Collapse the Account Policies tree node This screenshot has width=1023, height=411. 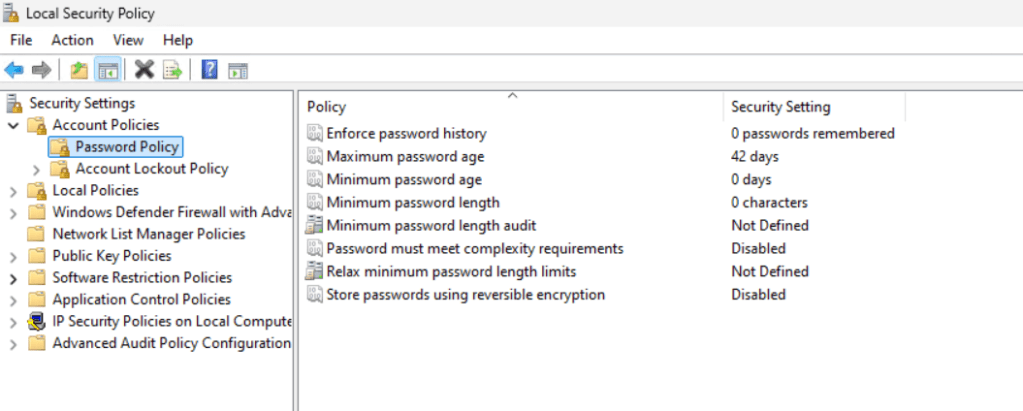(13, 125)
